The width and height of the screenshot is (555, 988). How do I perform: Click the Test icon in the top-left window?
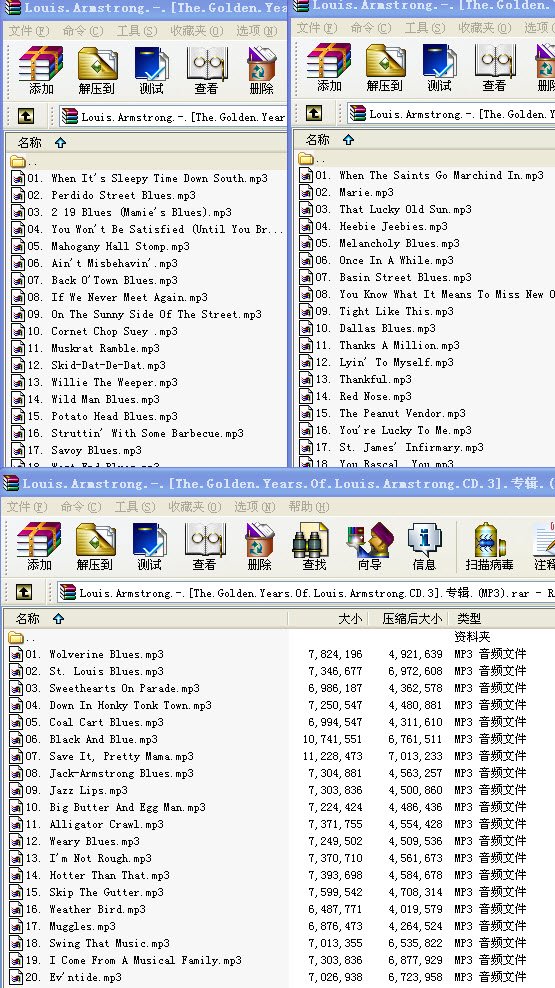click(151, 69)
